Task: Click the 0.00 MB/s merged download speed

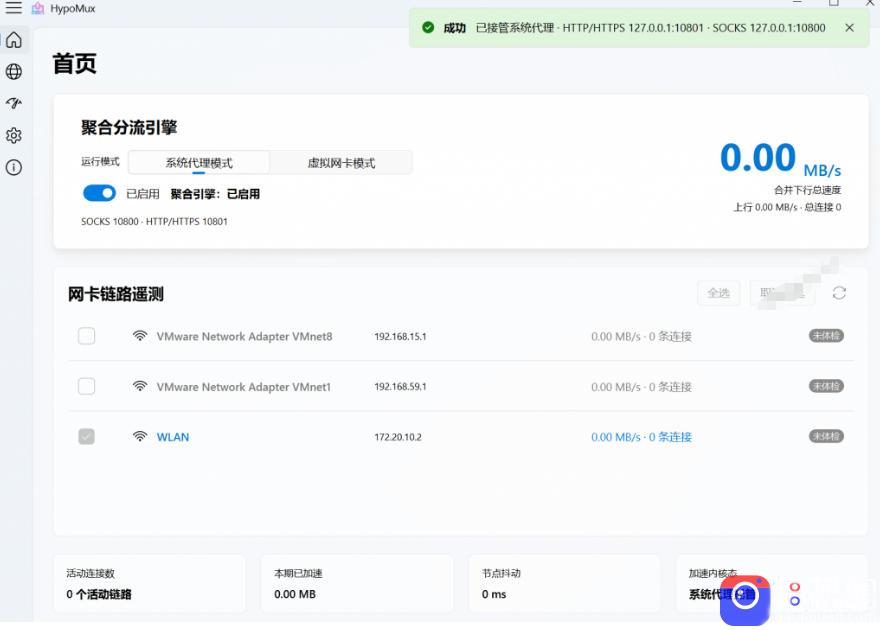Action: point(780,158)
